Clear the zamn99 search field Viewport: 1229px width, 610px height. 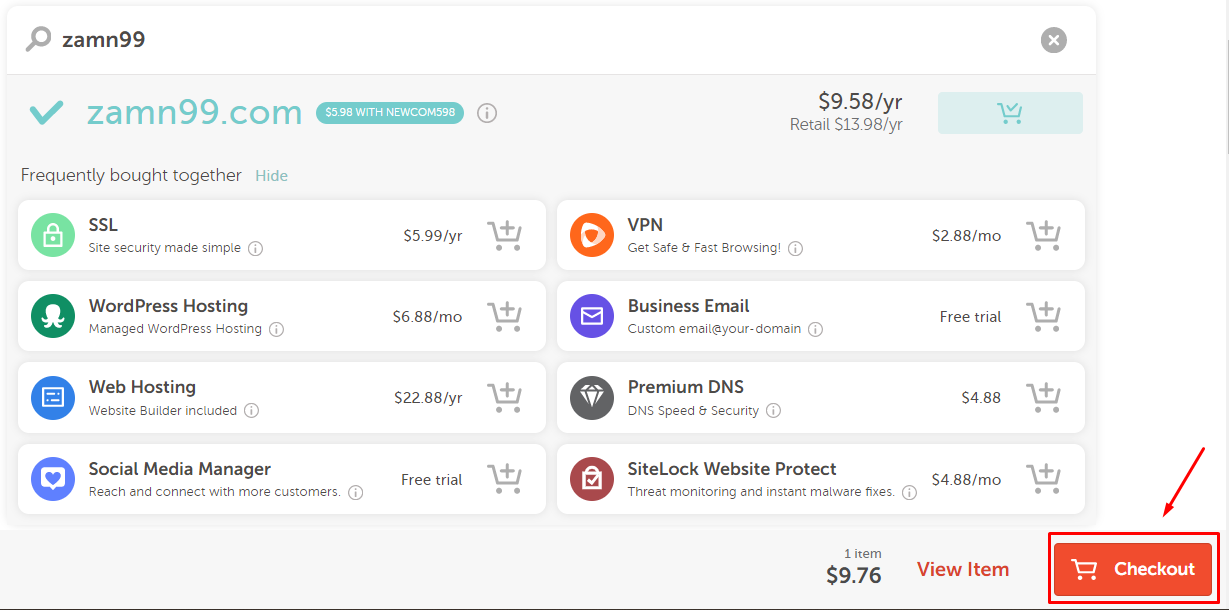(1053, 40)
